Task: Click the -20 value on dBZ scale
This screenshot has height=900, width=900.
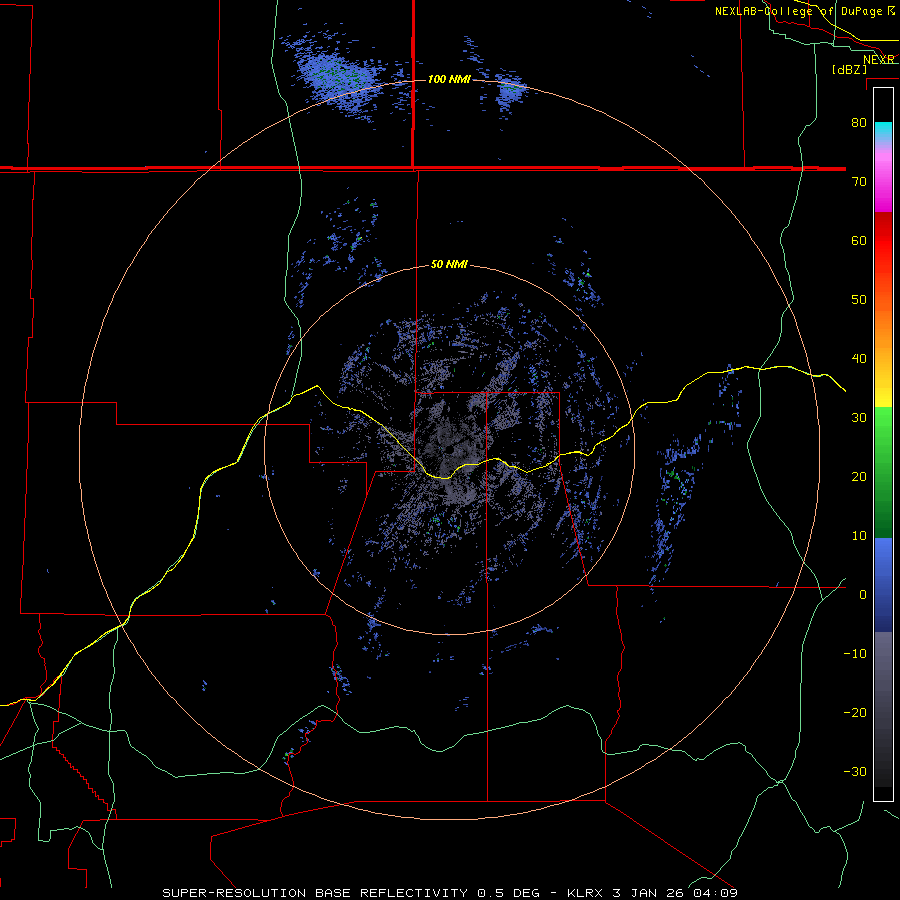Action: [855, 712]
